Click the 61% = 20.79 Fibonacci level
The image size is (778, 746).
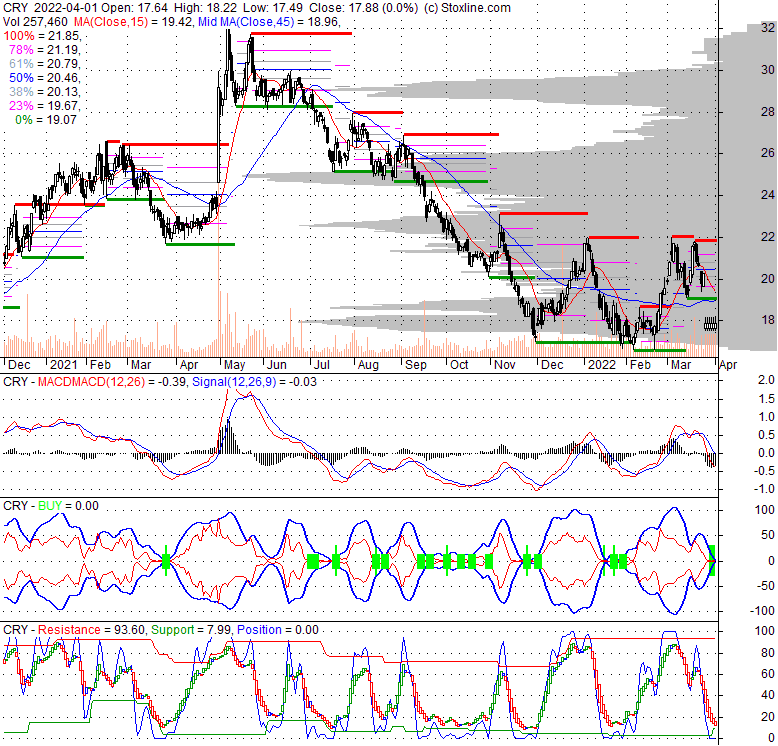[x=45, y=63]
